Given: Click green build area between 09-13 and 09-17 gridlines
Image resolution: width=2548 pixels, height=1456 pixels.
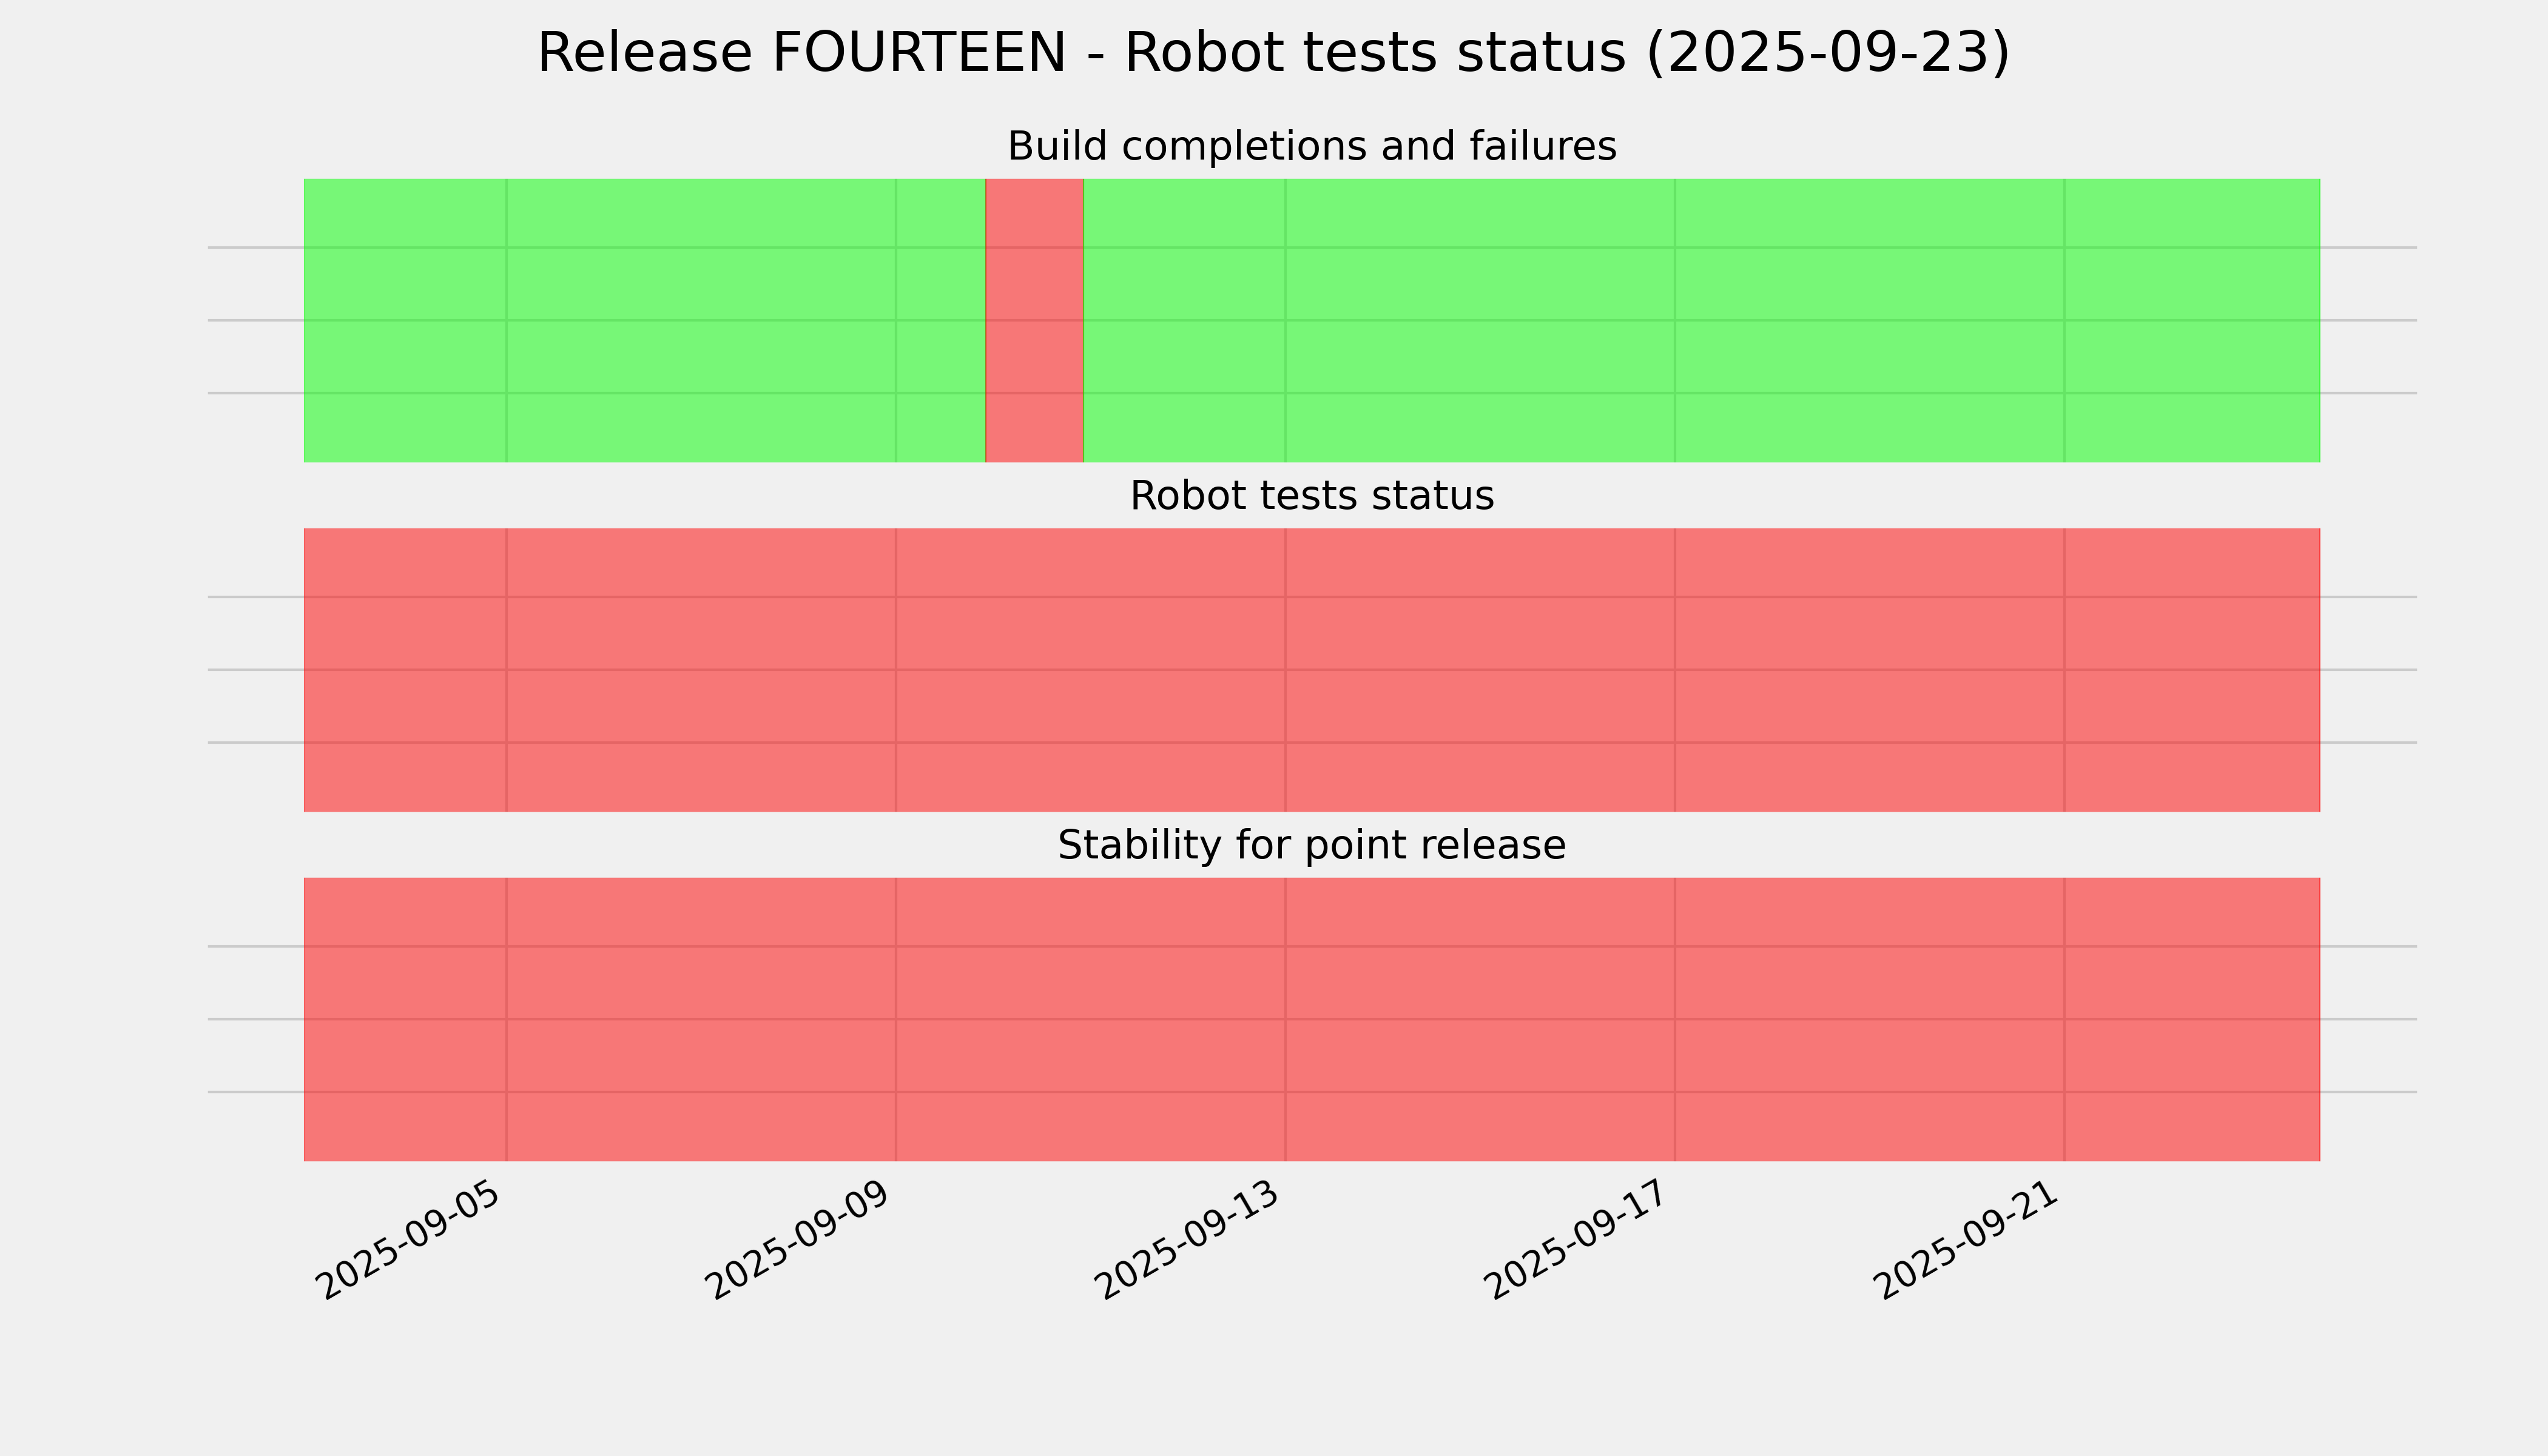Looking at the screenshot, I should pyautogui.click(x=1480, y=320).
